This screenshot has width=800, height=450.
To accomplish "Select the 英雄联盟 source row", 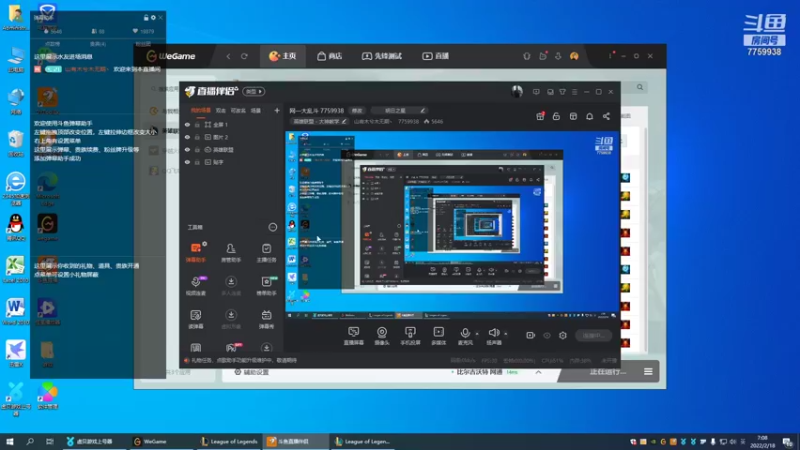I will coord(232,150).
